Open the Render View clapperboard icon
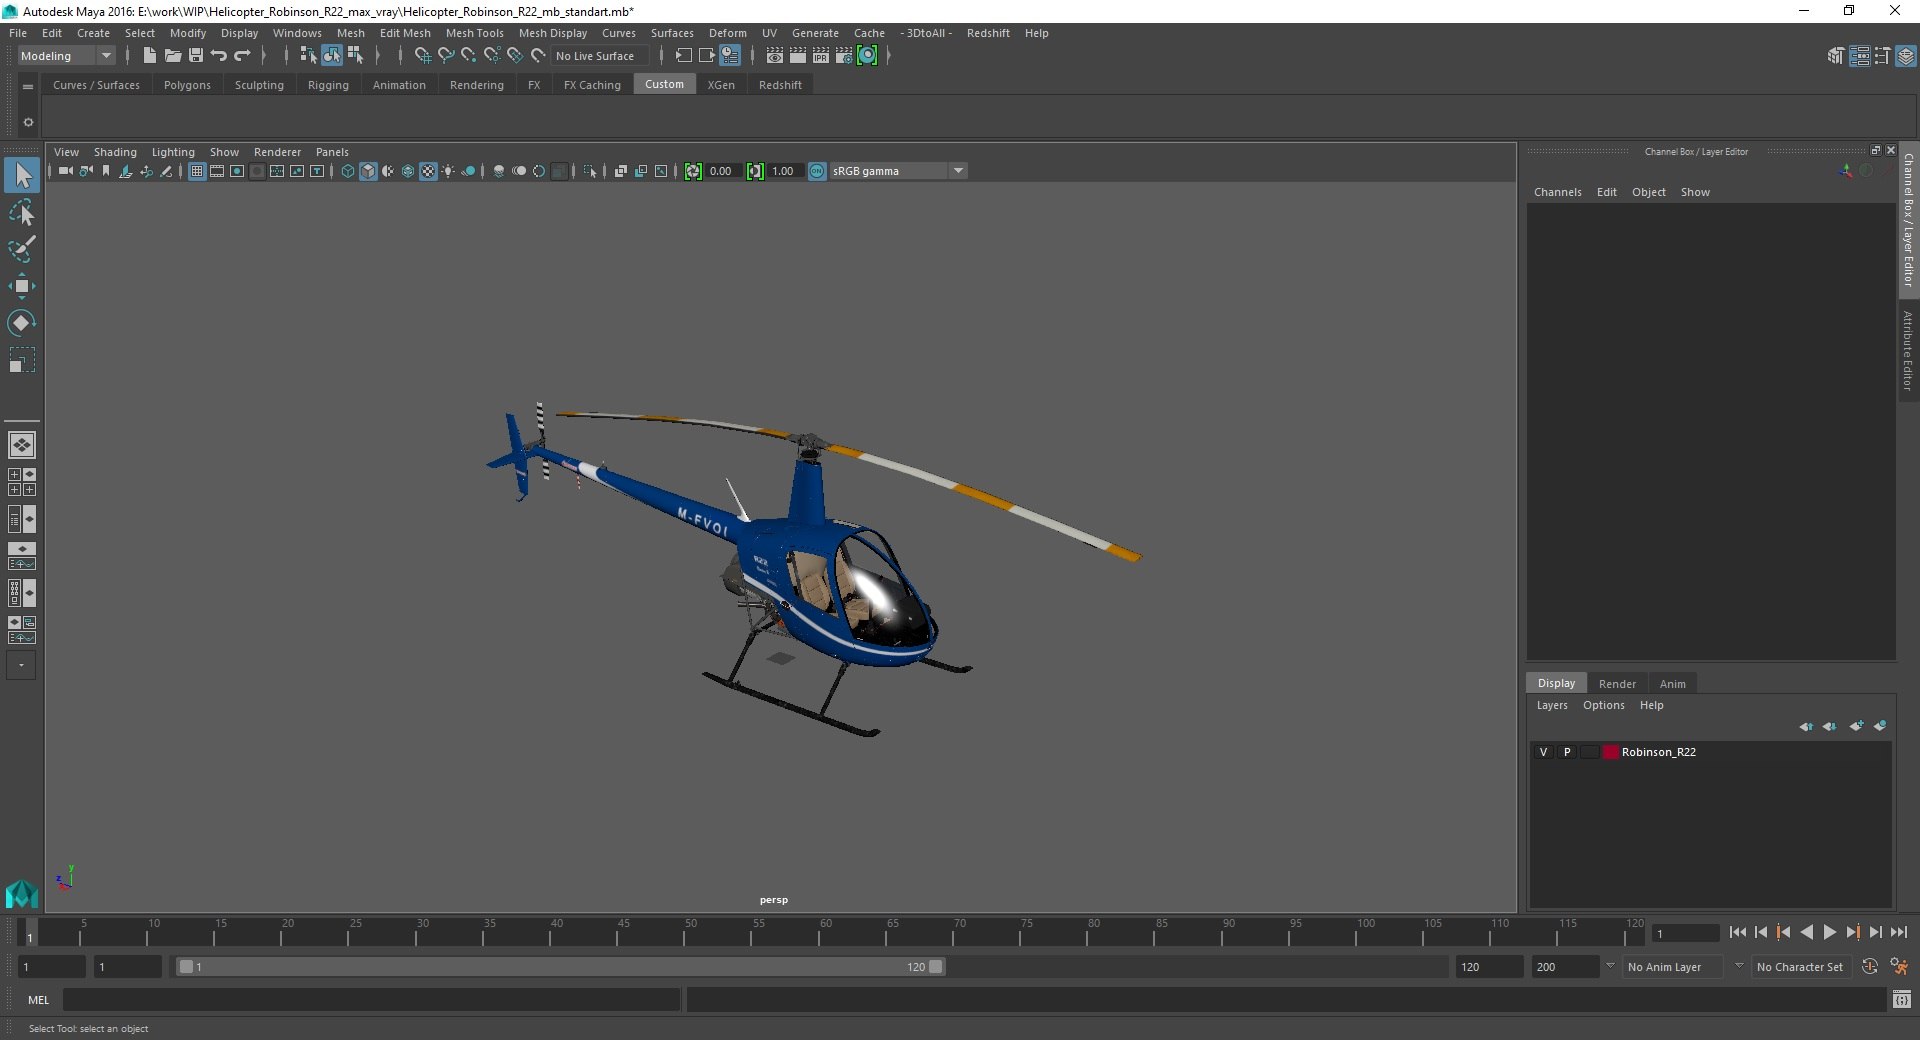This screenshot has width=1920, height=1040. [x=775, y=56]
